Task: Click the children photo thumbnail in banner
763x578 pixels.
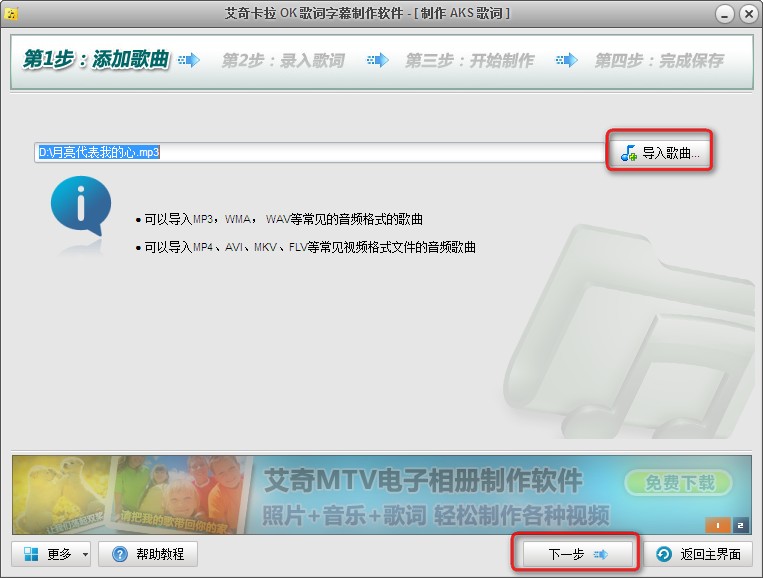Action: 180,495
